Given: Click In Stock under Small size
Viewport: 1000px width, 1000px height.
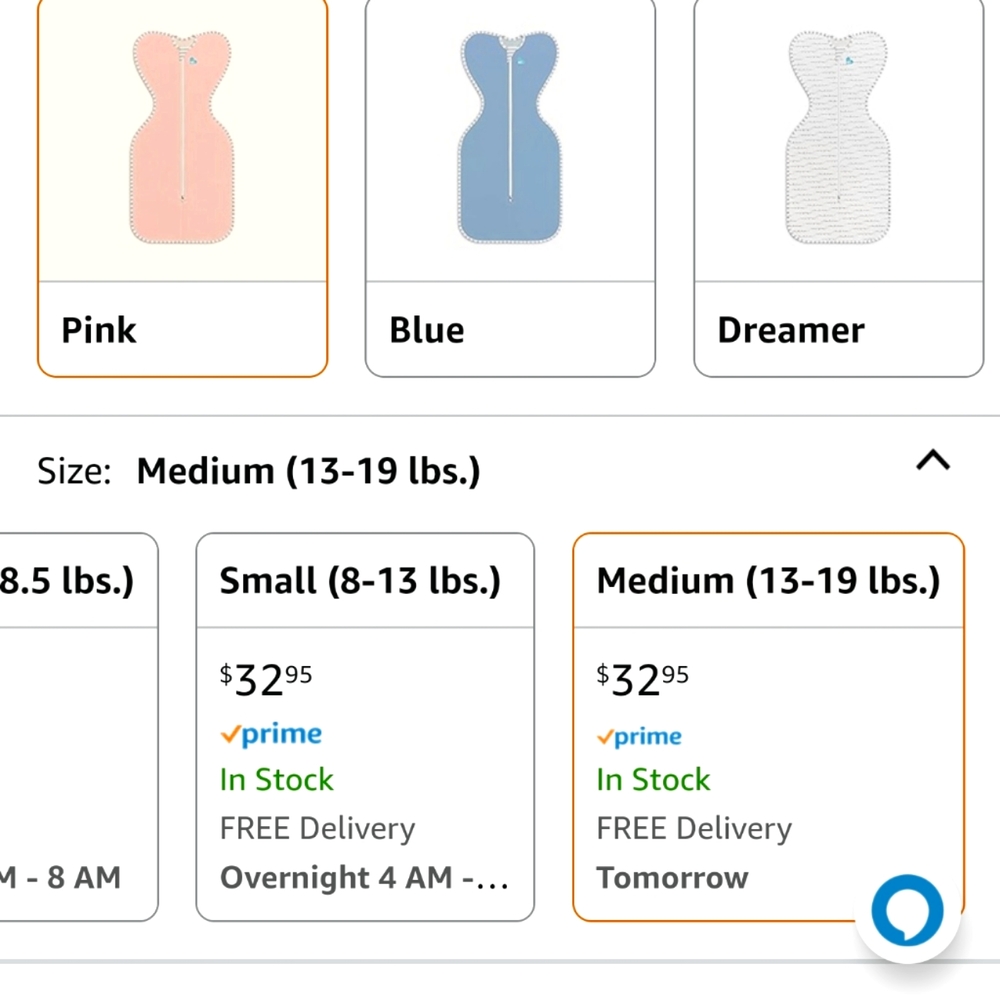Looking at the screenshot, I should click(x=277, y=779).
